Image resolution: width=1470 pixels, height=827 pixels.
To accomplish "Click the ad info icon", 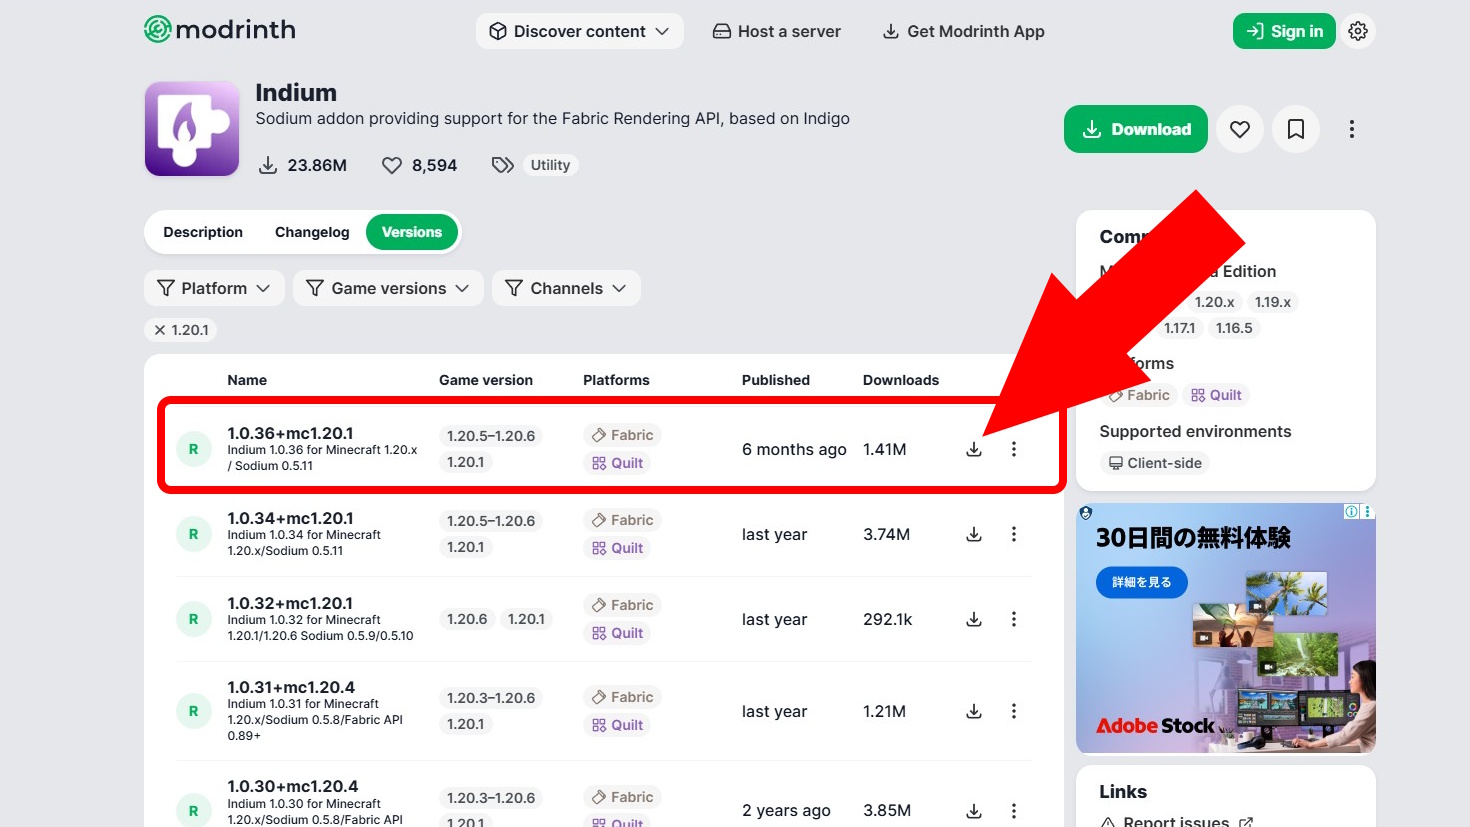I will [1351, 511].
